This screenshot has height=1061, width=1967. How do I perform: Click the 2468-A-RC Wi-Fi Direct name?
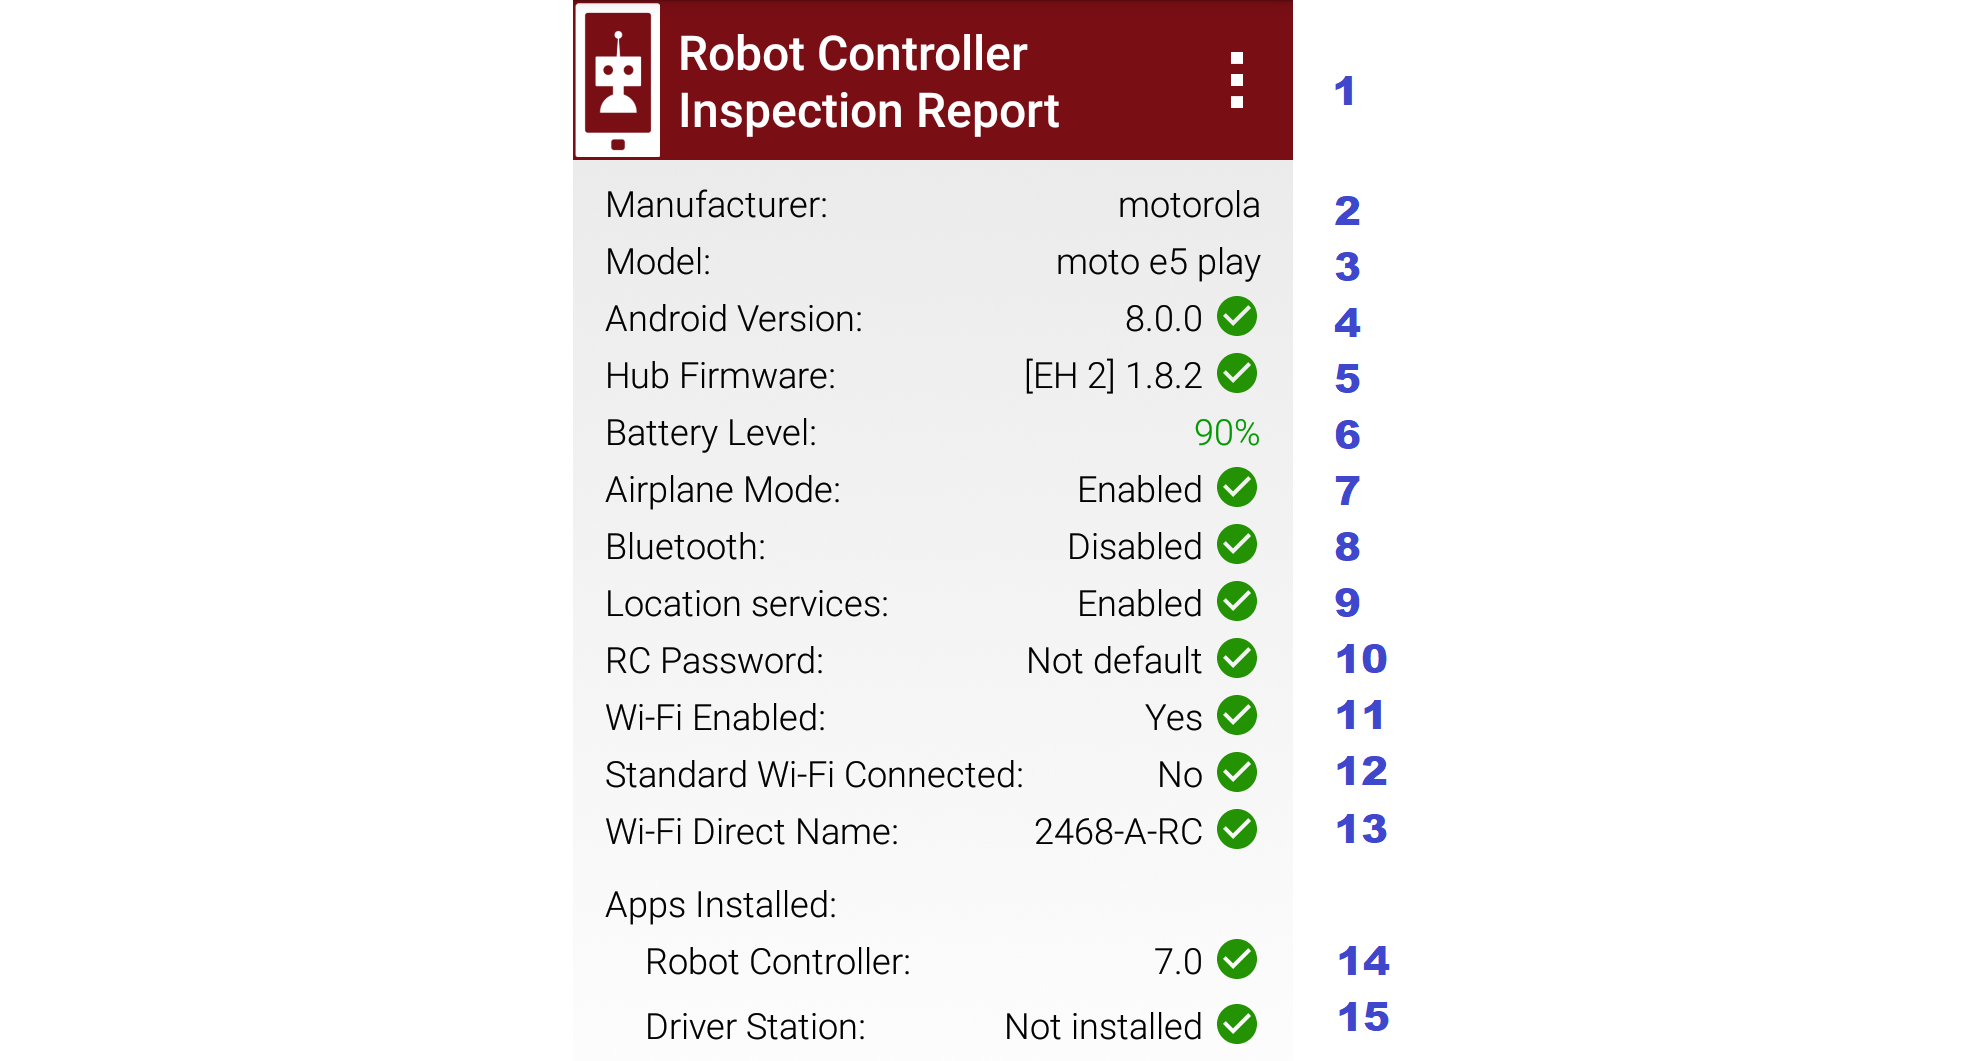(x=1117, y=832)
